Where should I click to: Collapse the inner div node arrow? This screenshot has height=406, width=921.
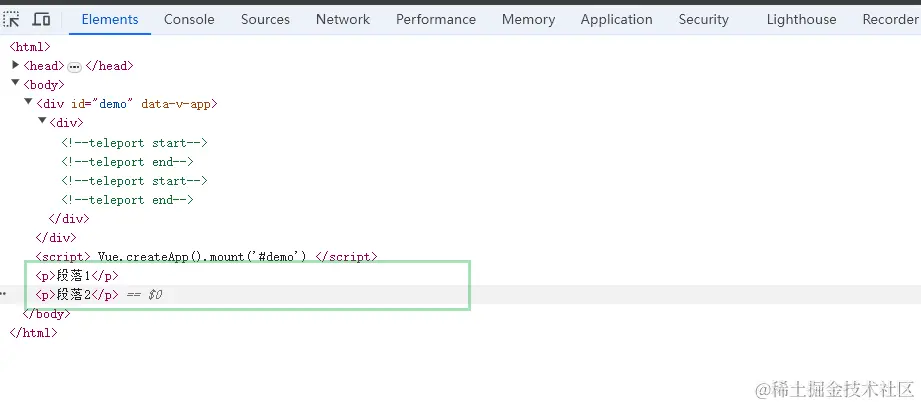[x=42, y=122]
